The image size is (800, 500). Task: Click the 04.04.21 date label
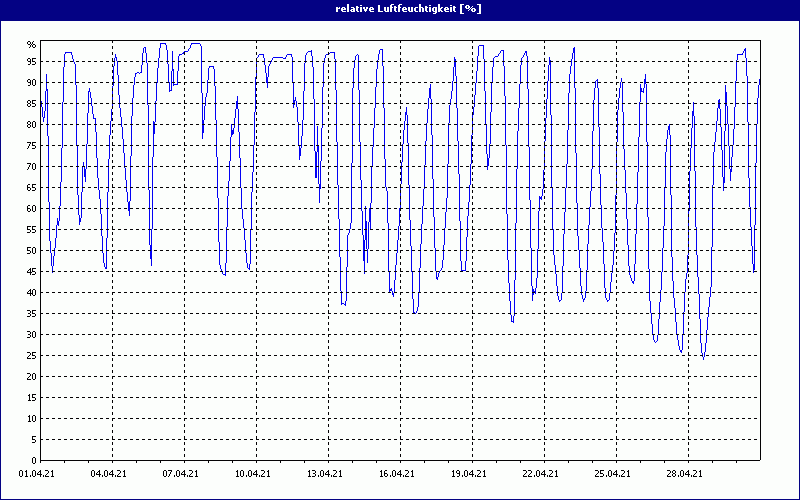(109, 474)
